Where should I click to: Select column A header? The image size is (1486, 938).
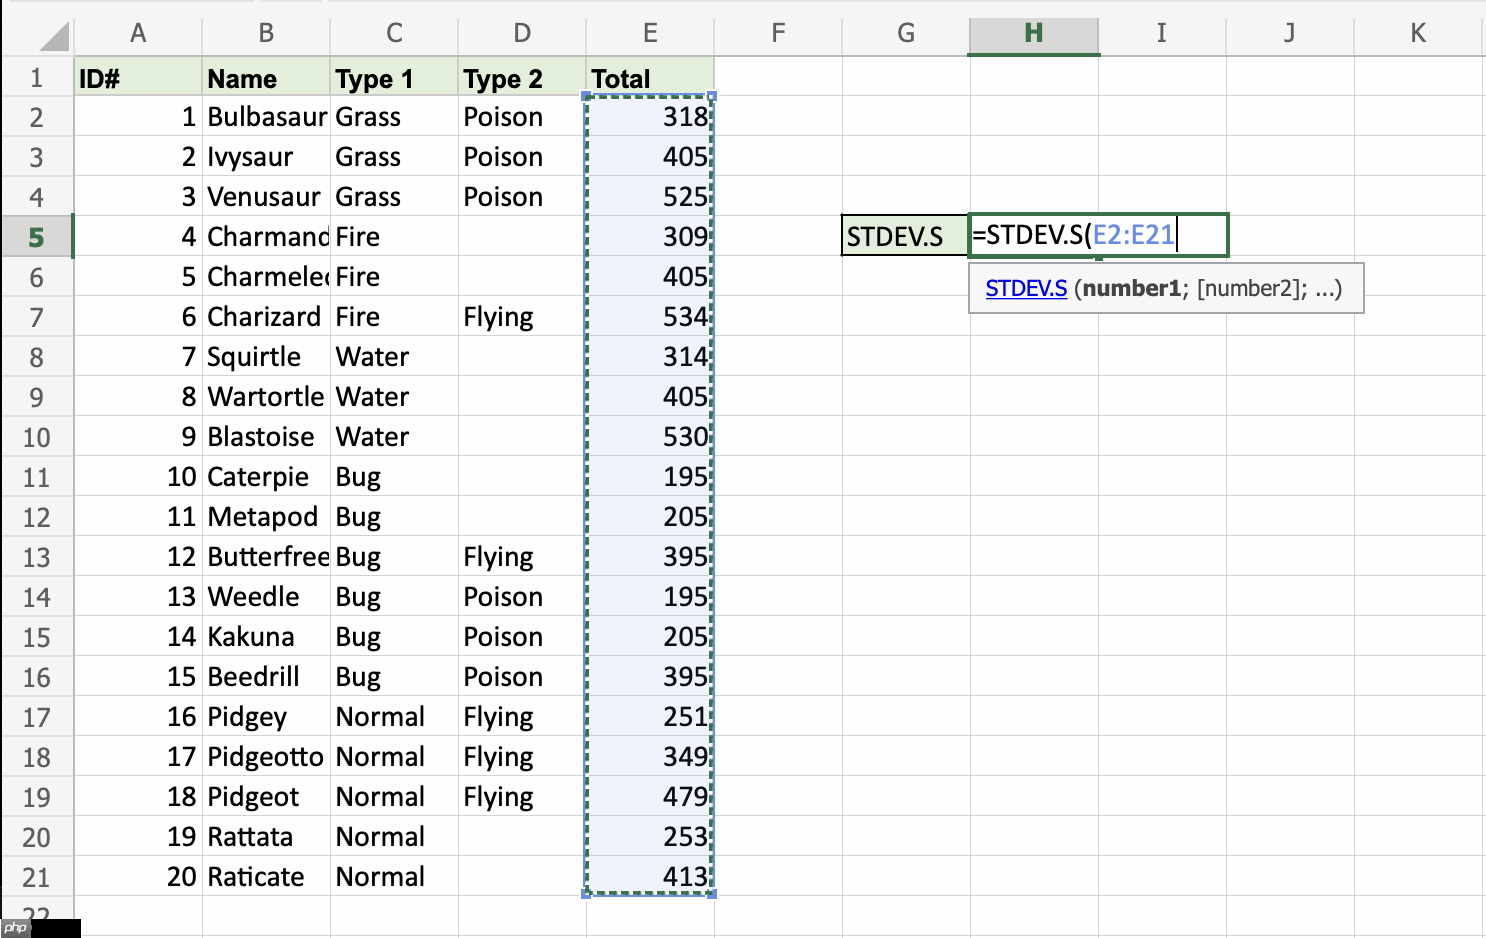pos(138,33)
